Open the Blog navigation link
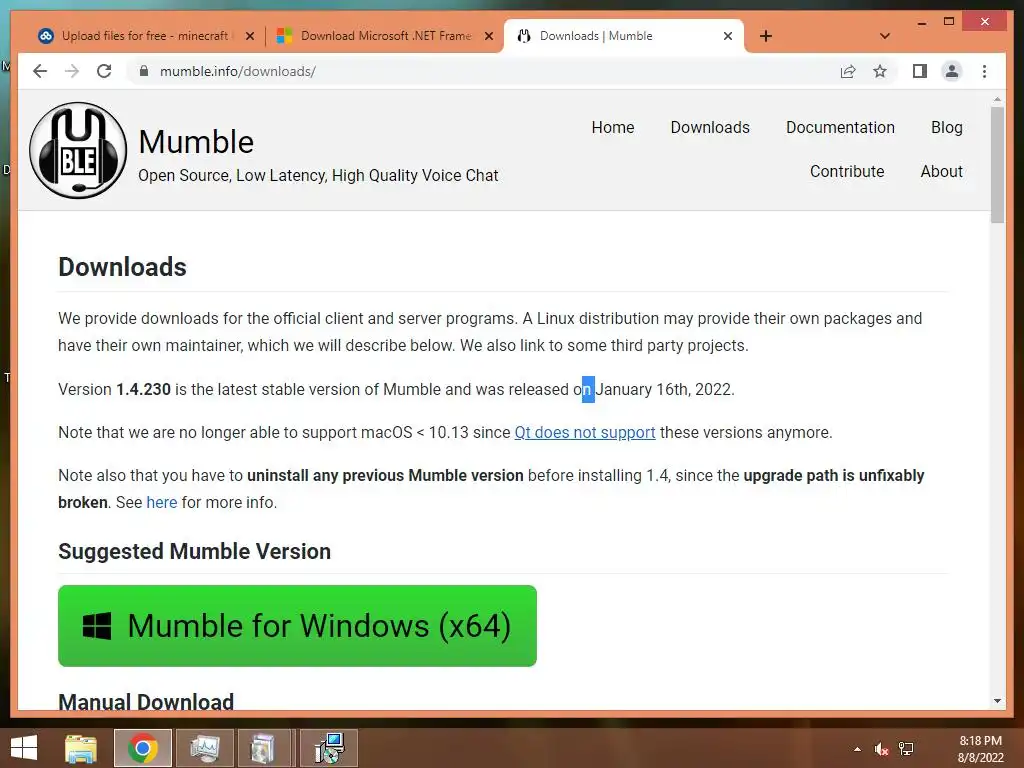This screenshot has height=768, width=1024. click(x=946, y=127)
